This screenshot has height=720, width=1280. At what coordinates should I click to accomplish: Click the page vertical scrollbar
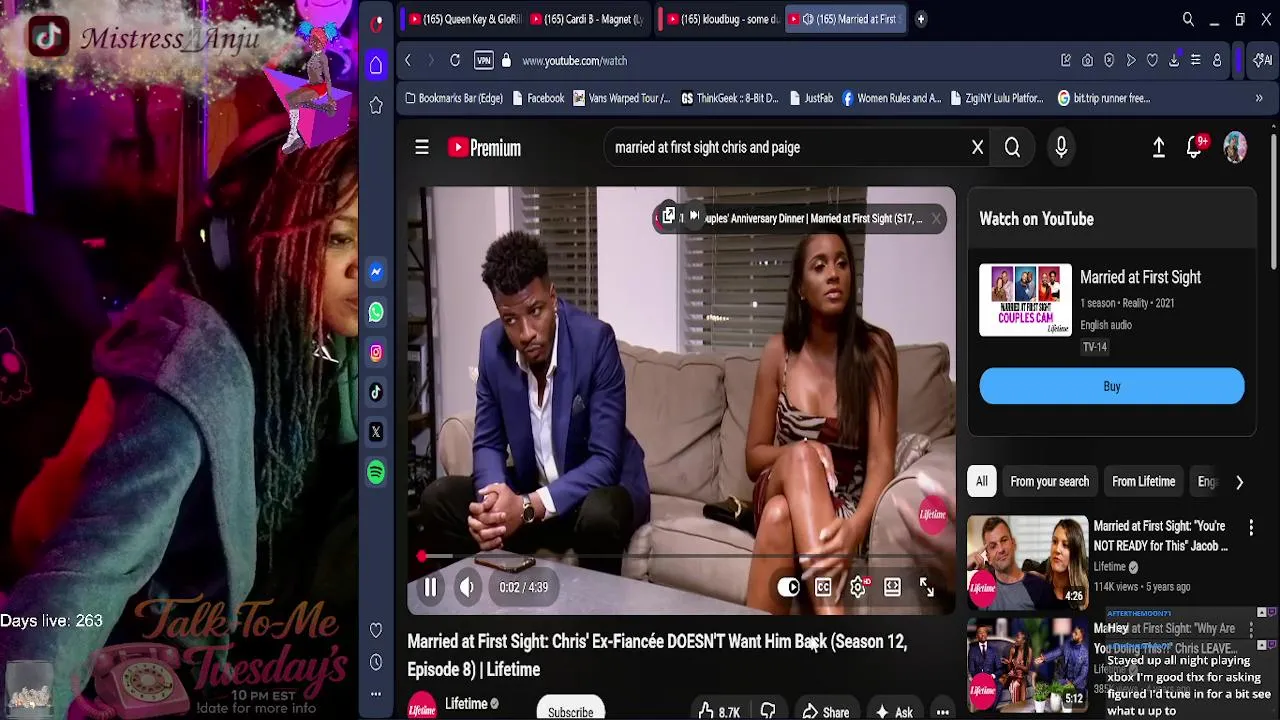[1274, 200]
